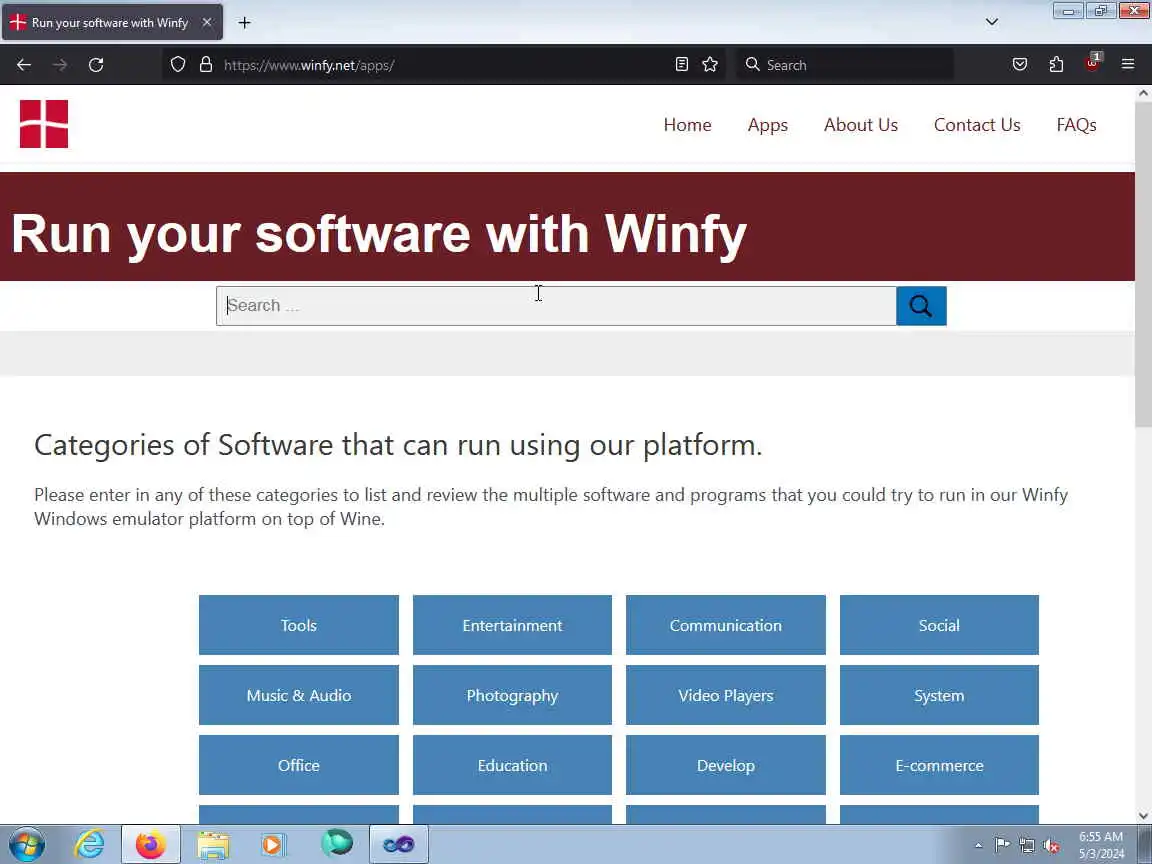Open the System category
The image size is (1152, 864).
tap(939, 695)
